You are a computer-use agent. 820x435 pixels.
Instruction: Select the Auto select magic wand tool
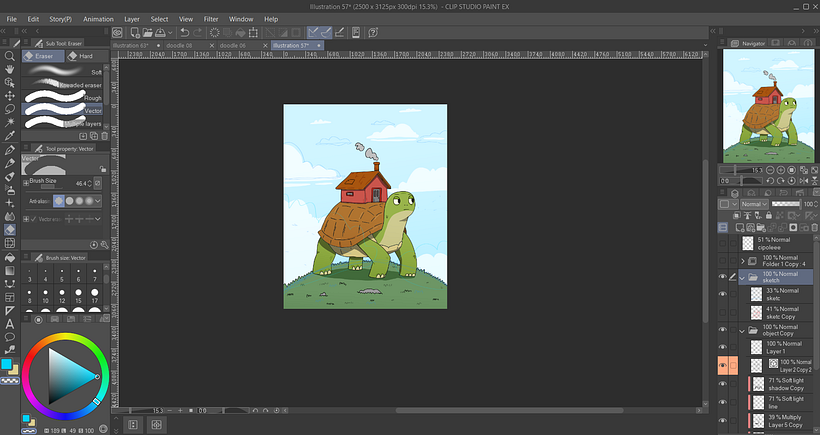click(x=9, y=122)
